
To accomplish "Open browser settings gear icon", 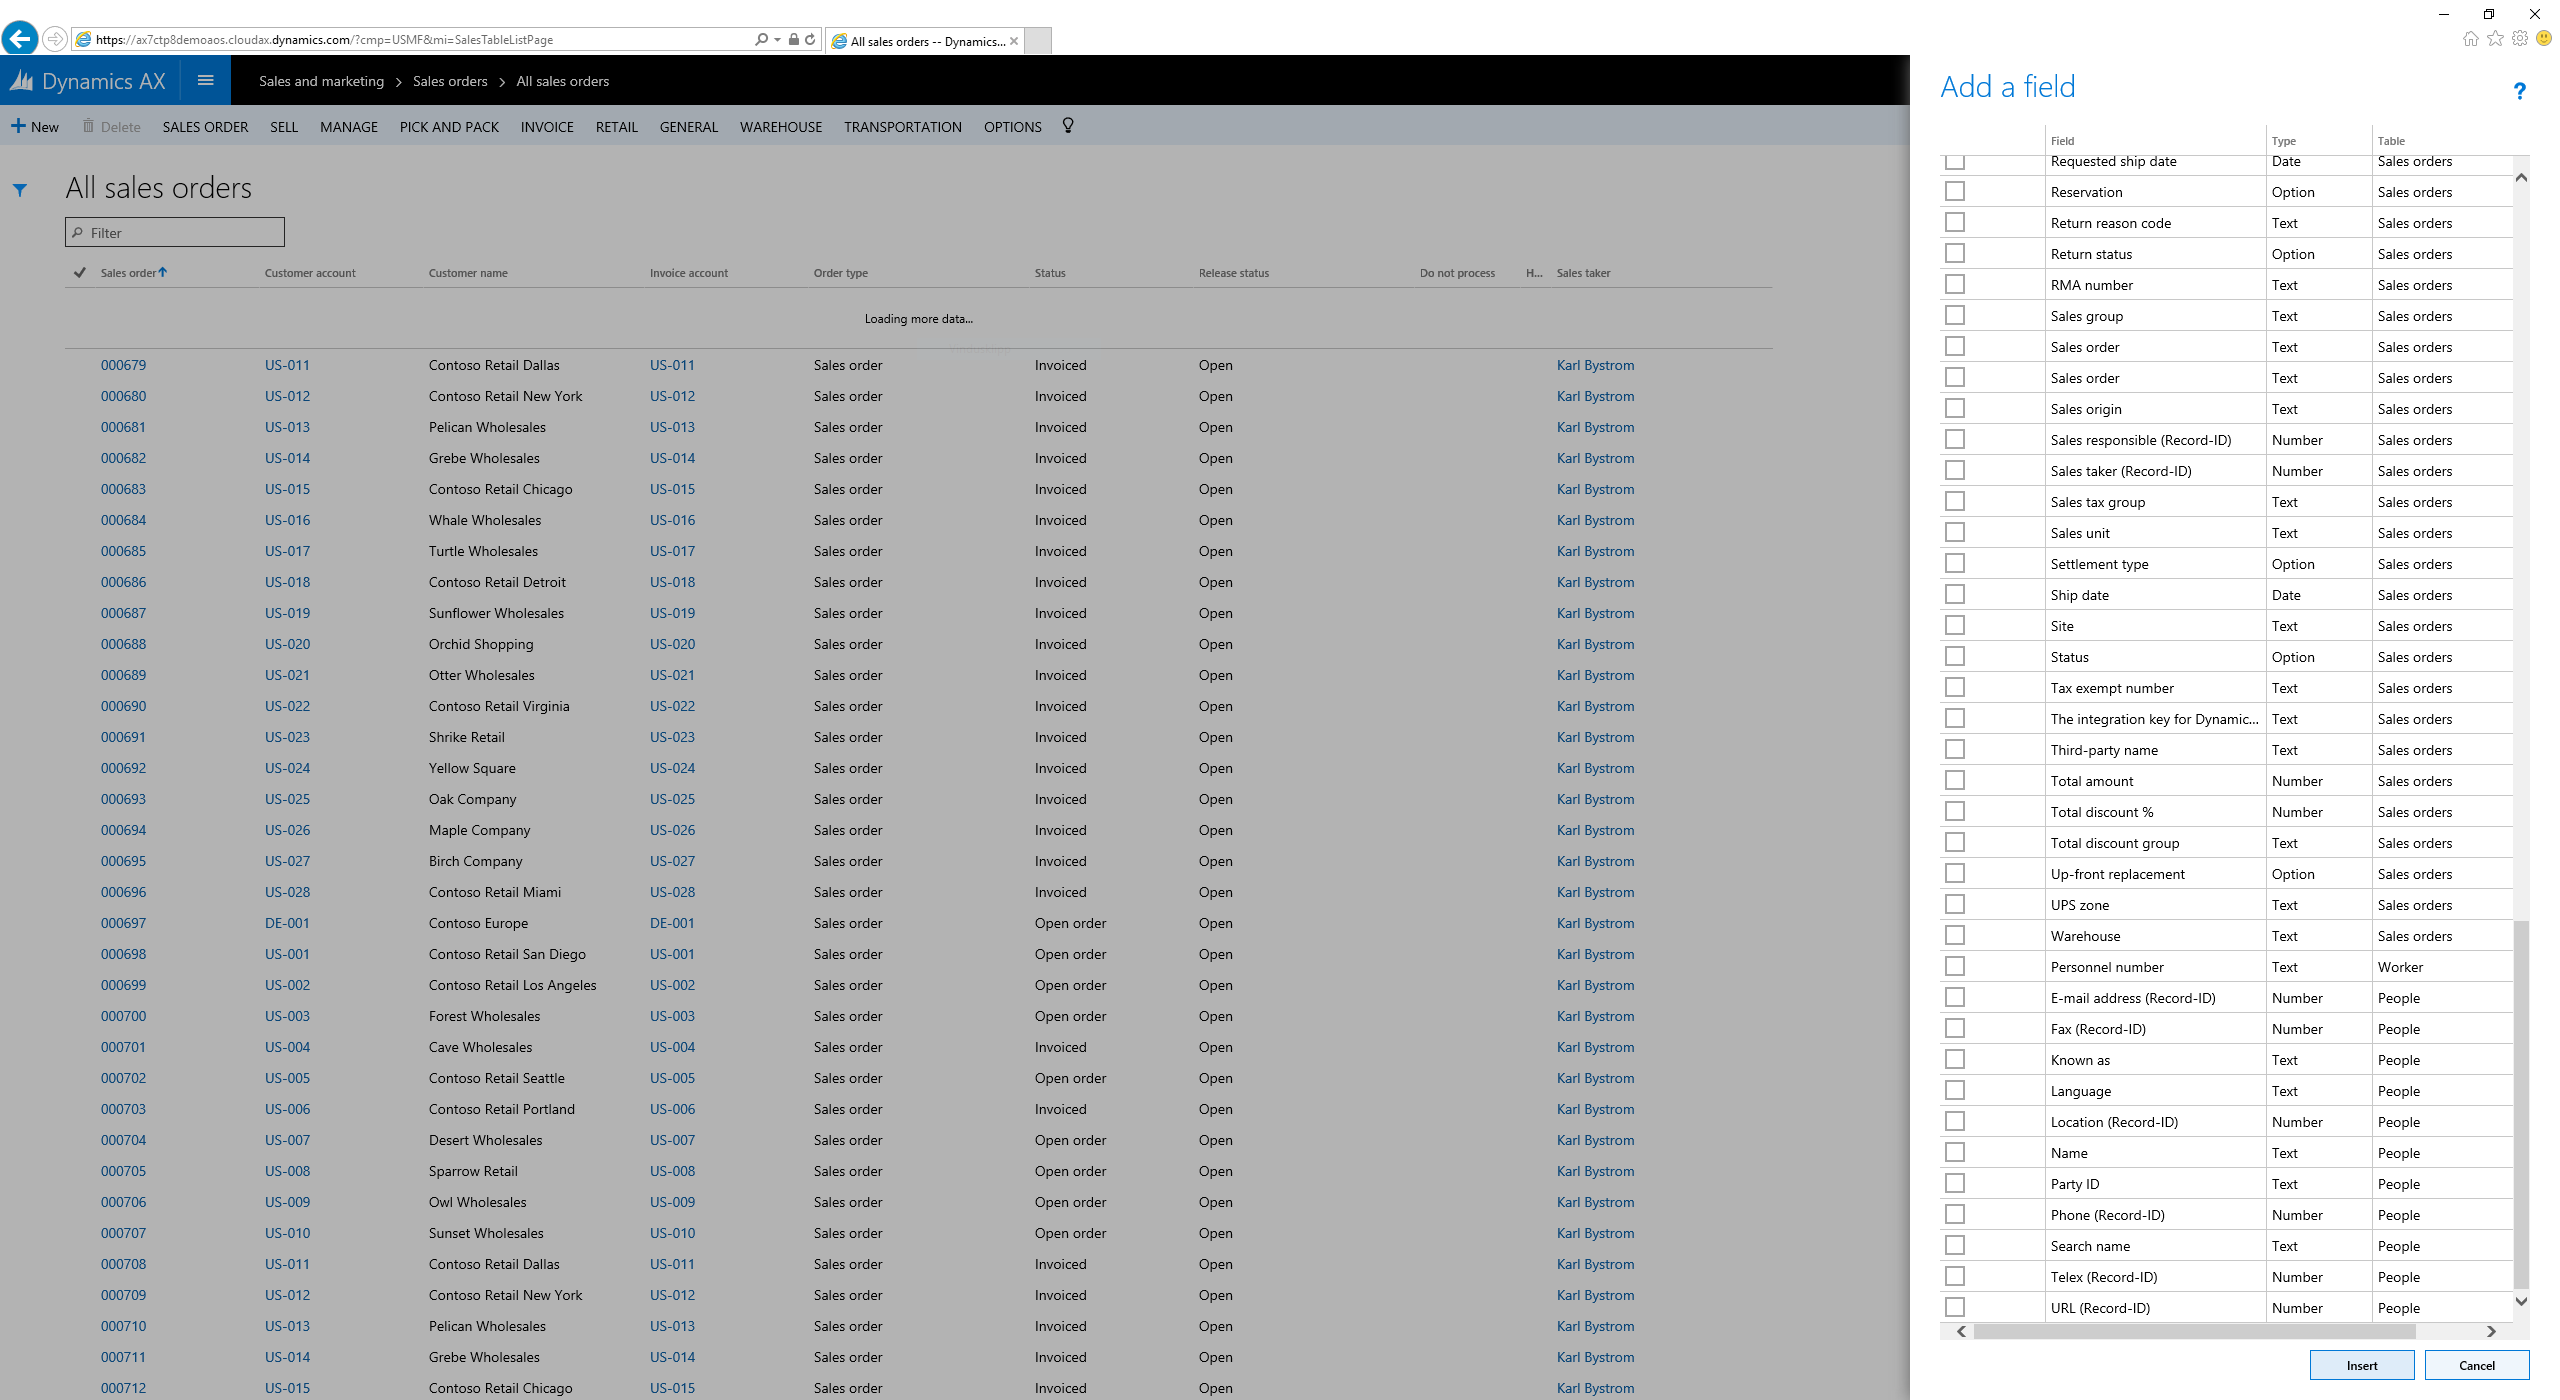I will [x=2520, y=39].
